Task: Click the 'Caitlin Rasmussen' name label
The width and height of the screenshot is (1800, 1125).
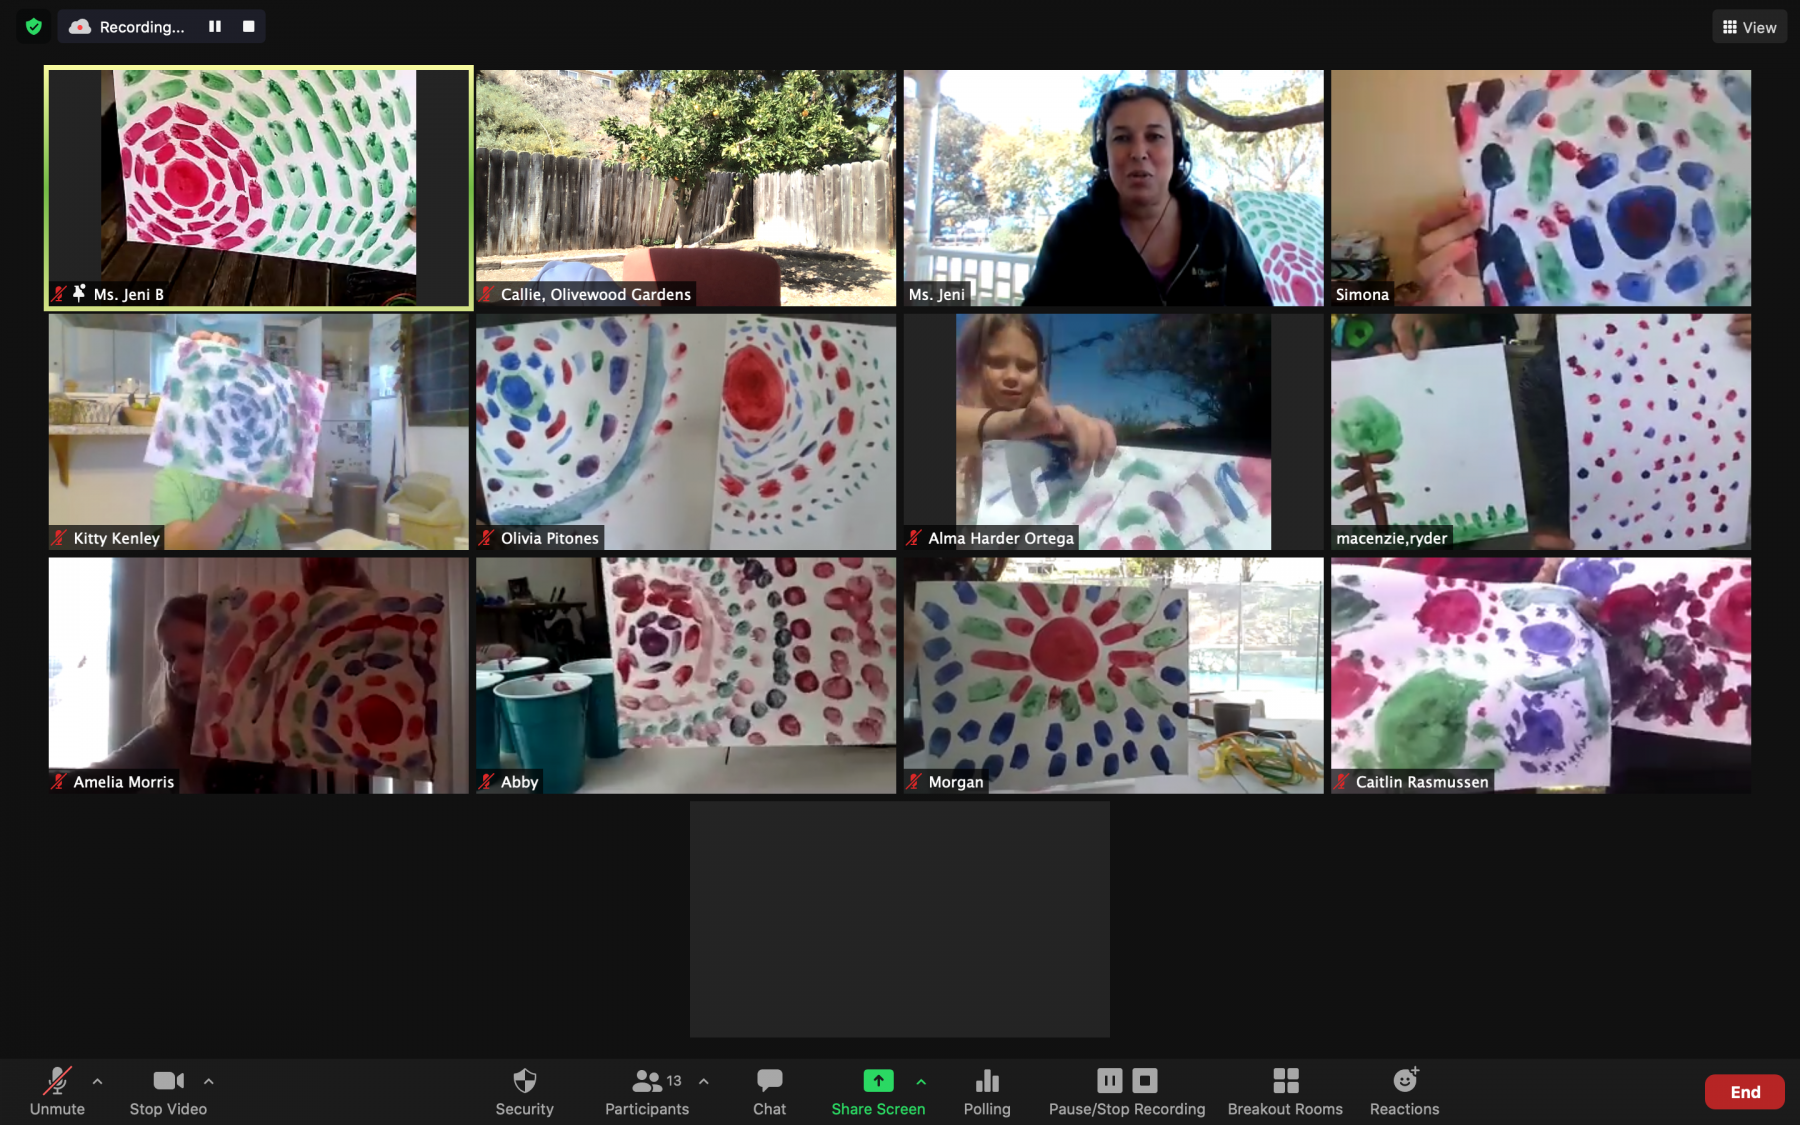Action: click(x=1421, y=782)
